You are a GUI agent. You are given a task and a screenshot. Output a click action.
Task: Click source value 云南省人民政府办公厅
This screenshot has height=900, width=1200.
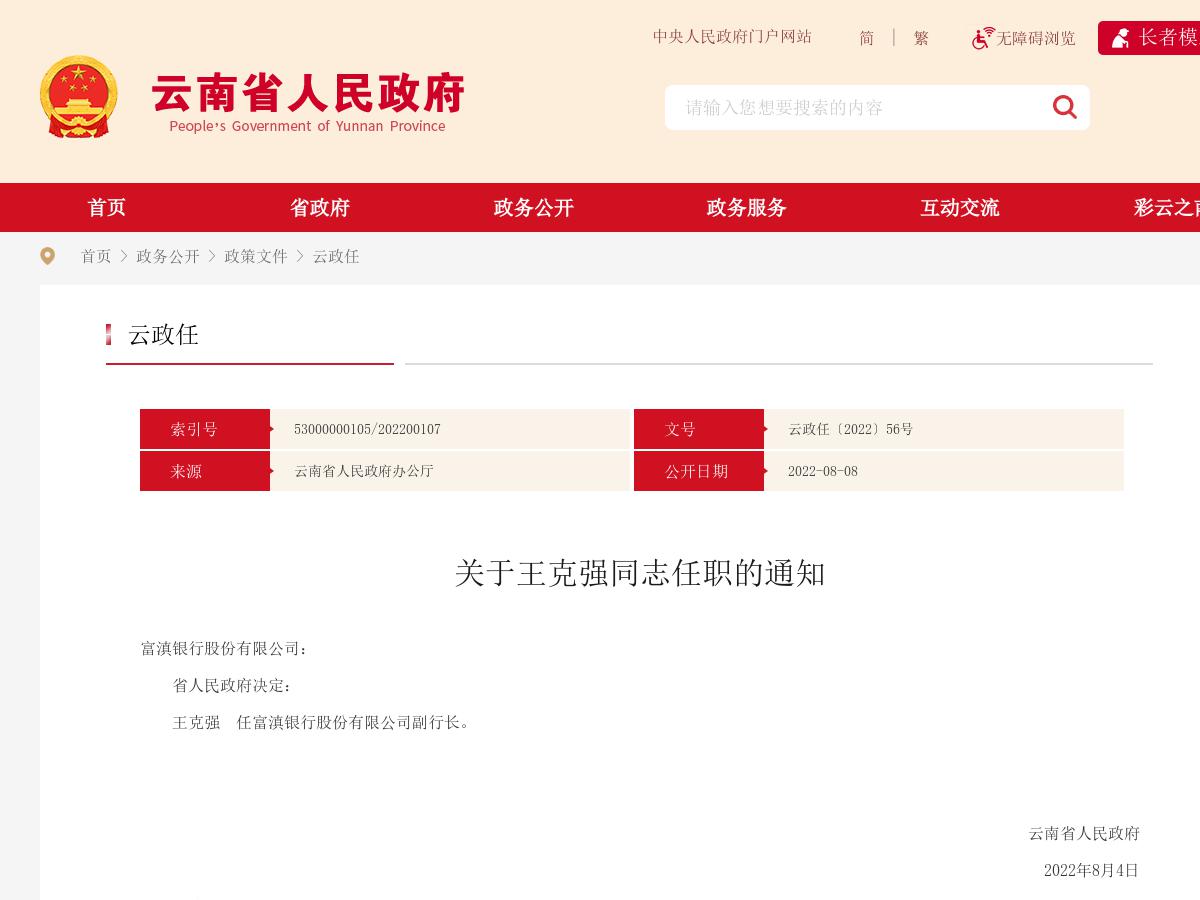point(364,471)
